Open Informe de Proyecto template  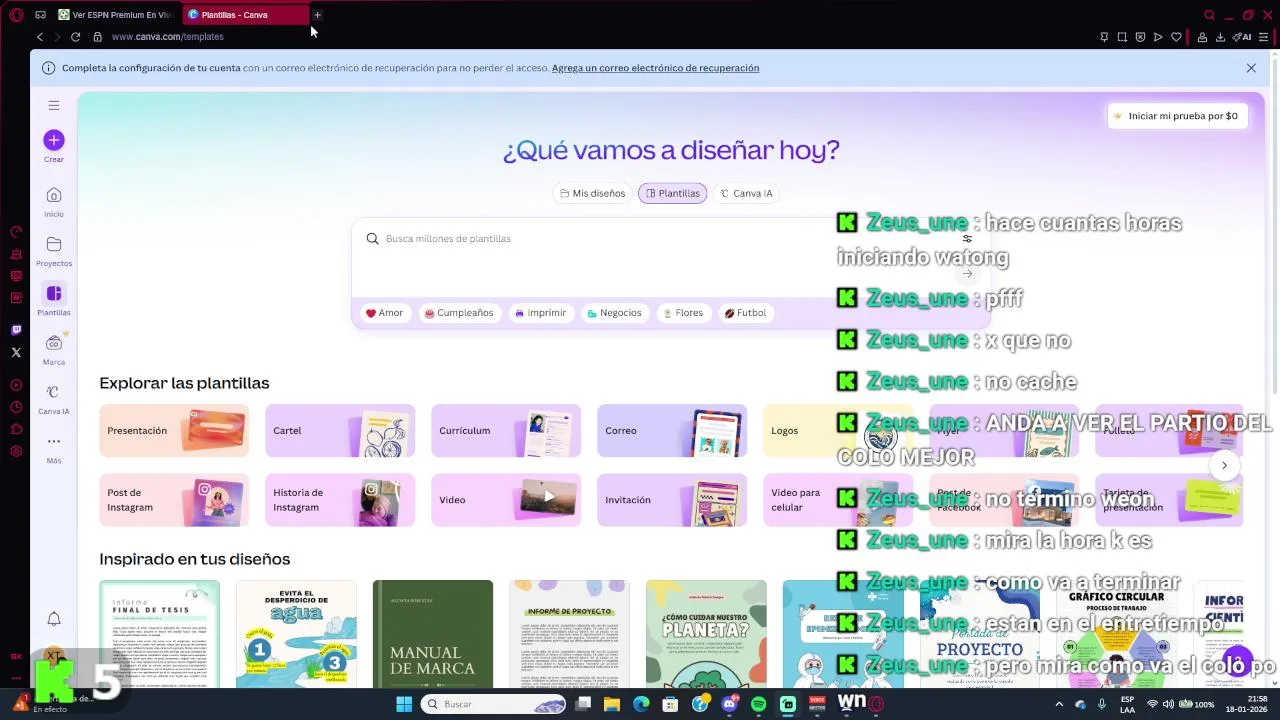point(569,634)
